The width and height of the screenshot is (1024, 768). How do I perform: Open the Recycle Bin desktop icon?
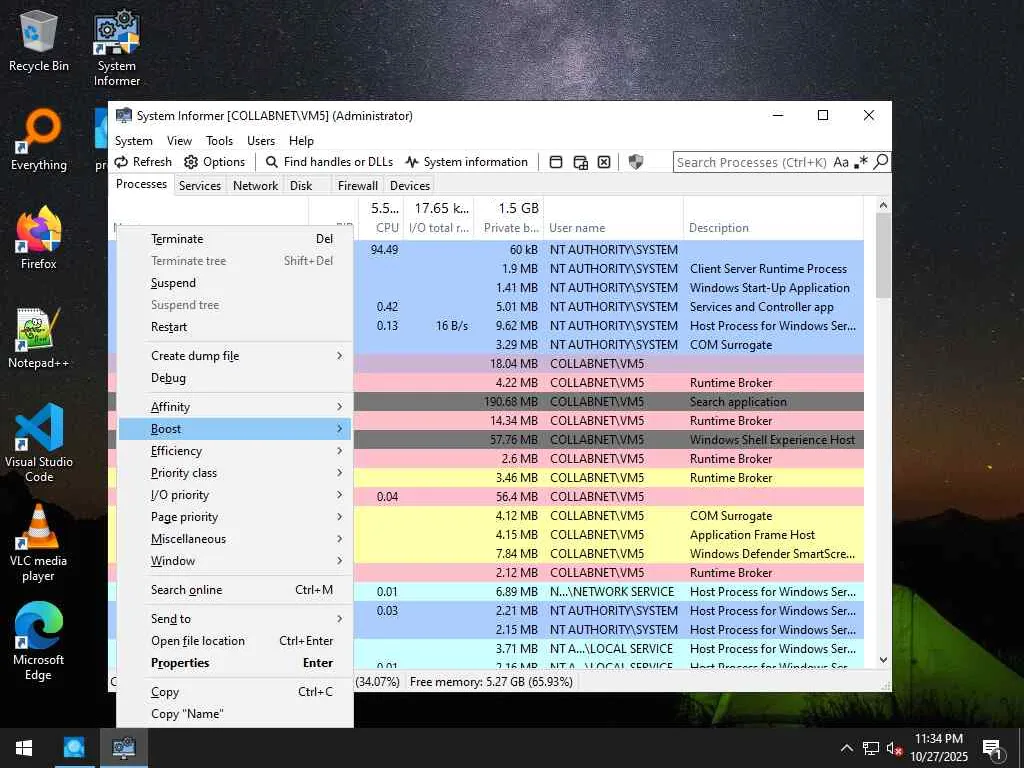(x=39, y=42)
